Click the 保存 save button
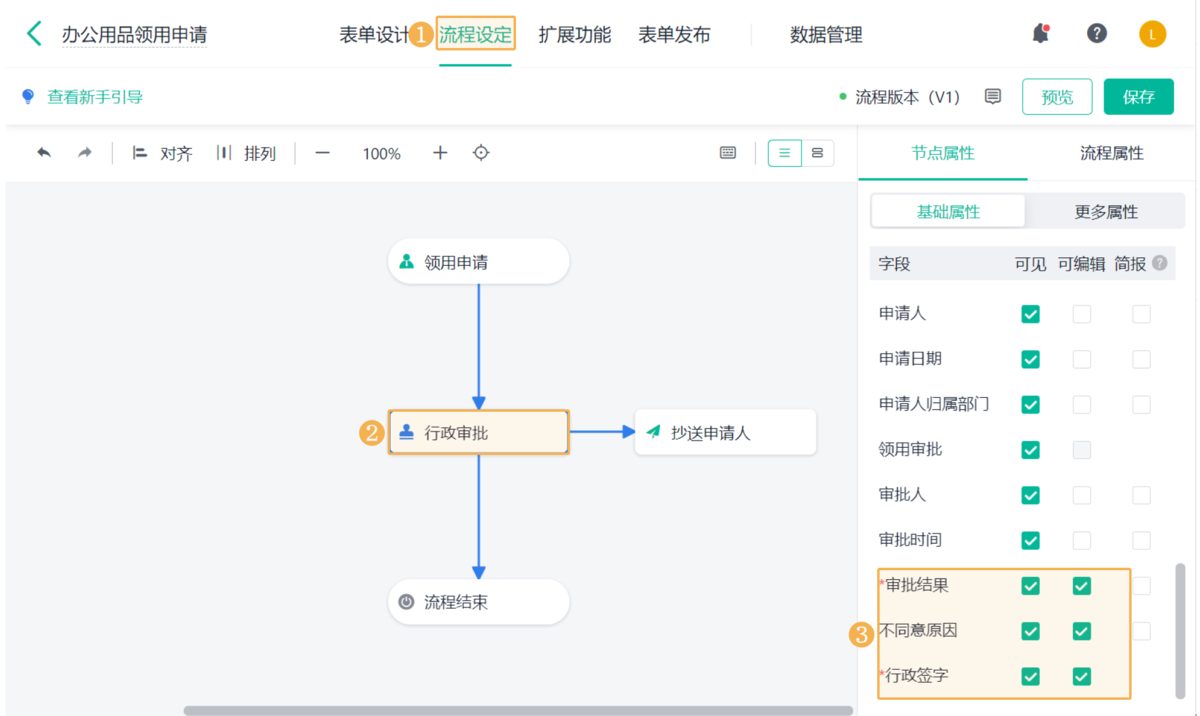 click(x=1138, y=96)
